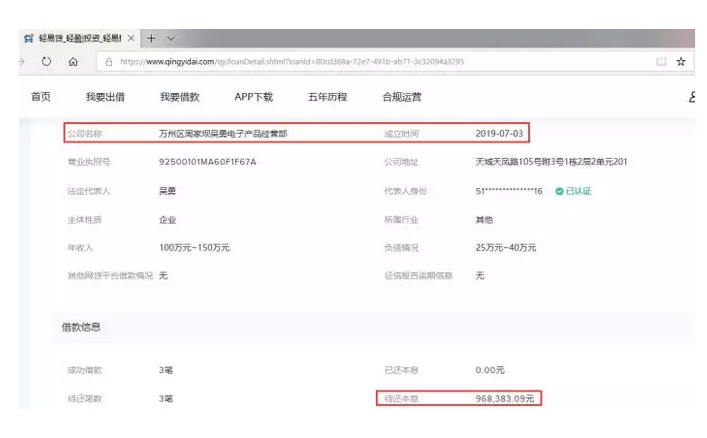
Task: Bookmark page with the star icon
Action: pyautogui.click(x=681, y=61)
